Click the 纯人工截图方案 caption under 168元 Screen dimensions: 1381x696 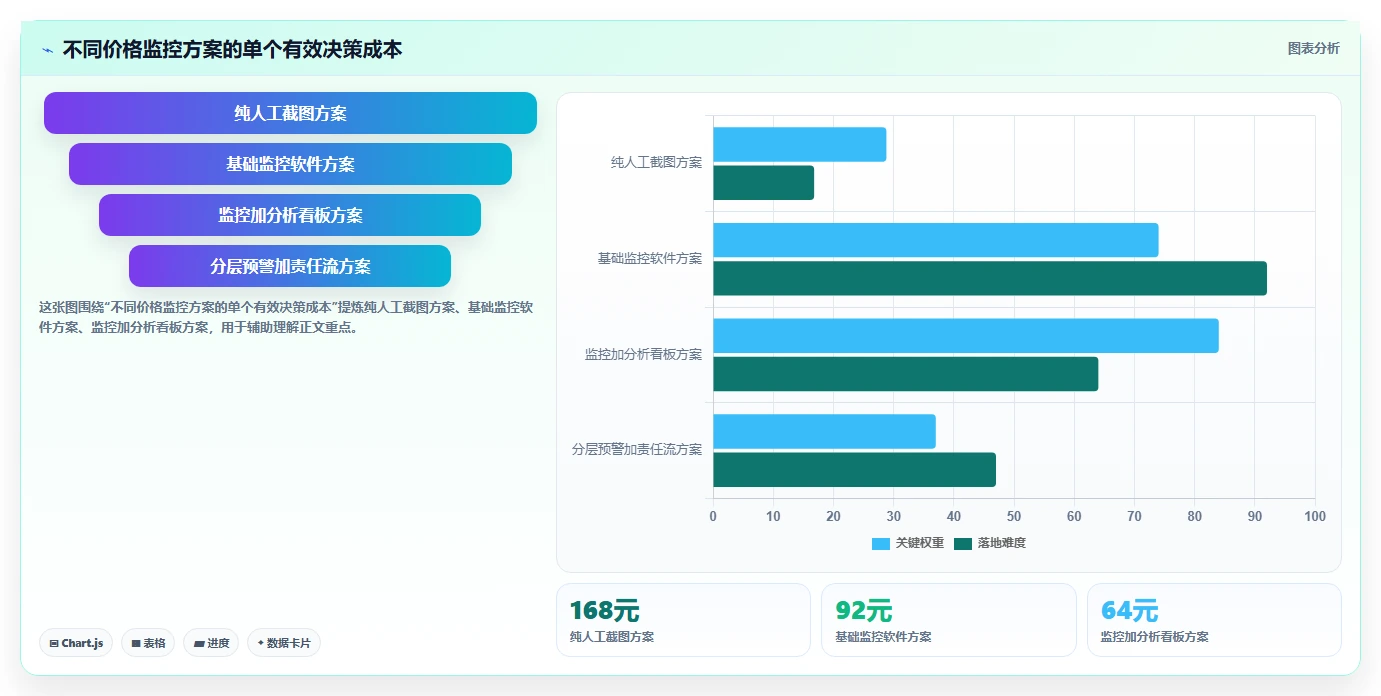pyautogui.click(x=612, y=637)
